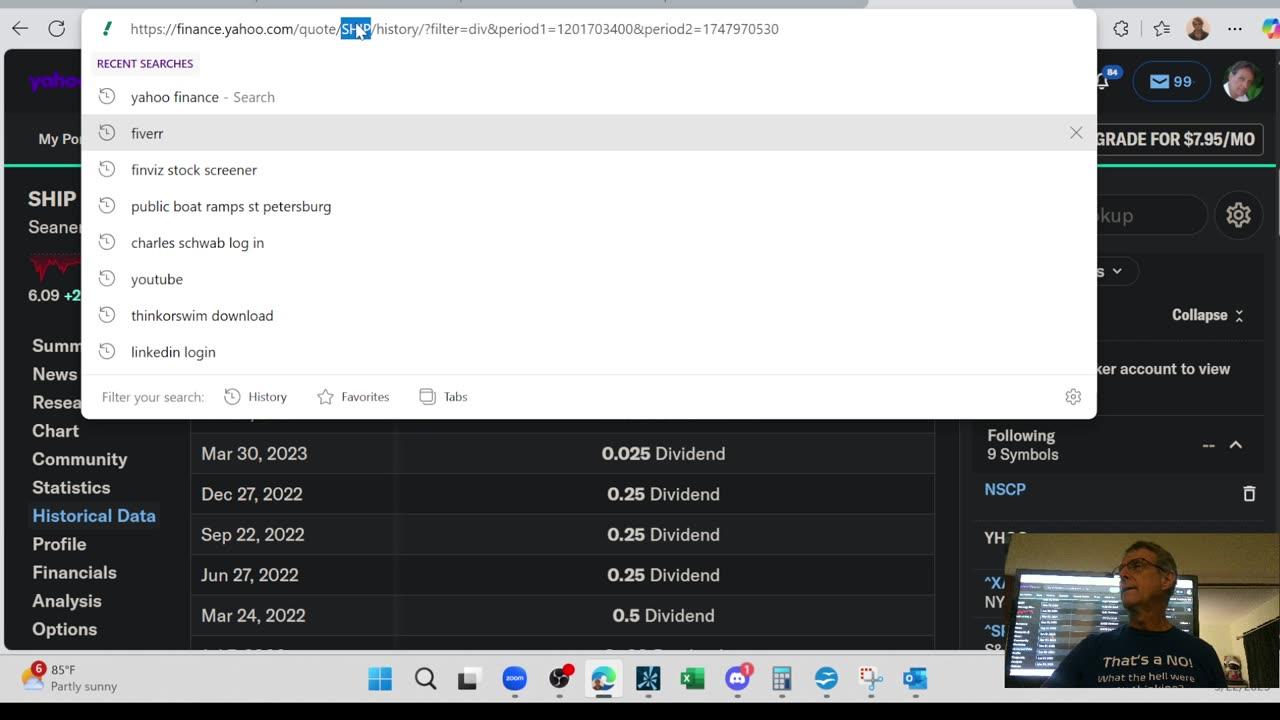The image size is (1280, 720).
Task: Select the "charles schwab log in" suggestion
Action: click(x=588, y=243)
